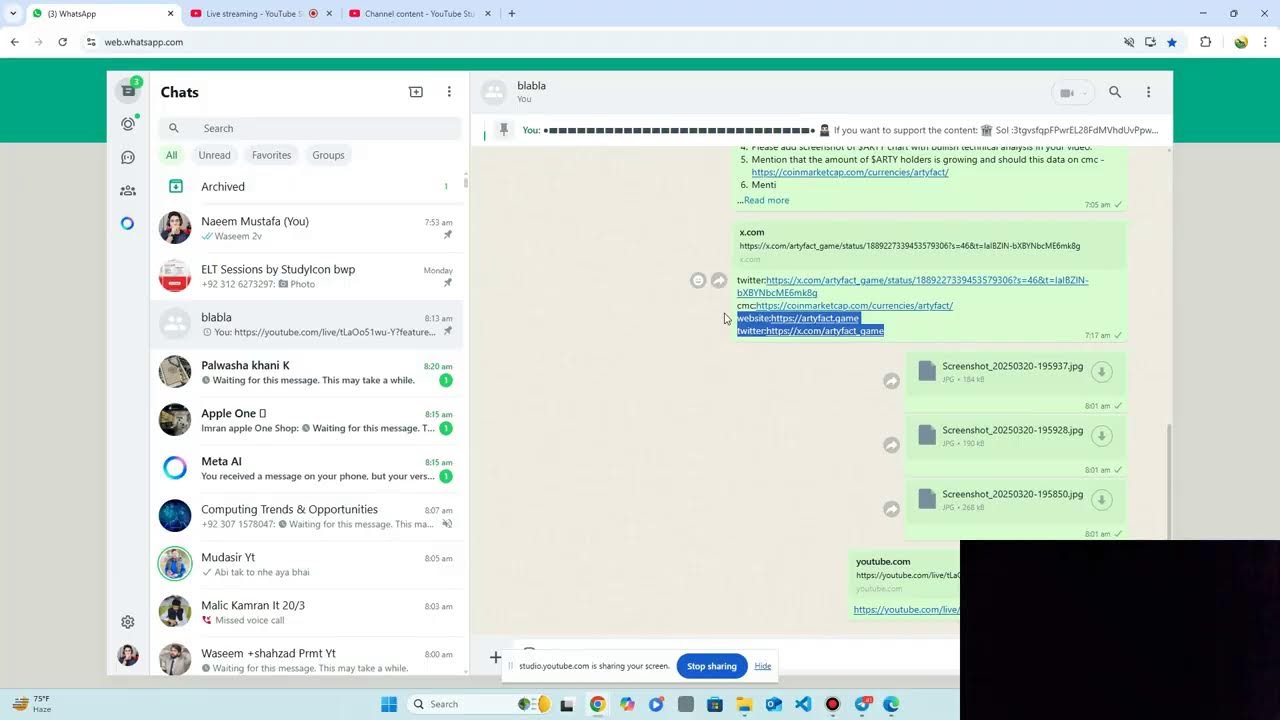Open Waseem +shahzad Prmt Yt chat
This screenshot has width=1280, height=720.
(307, 656)
